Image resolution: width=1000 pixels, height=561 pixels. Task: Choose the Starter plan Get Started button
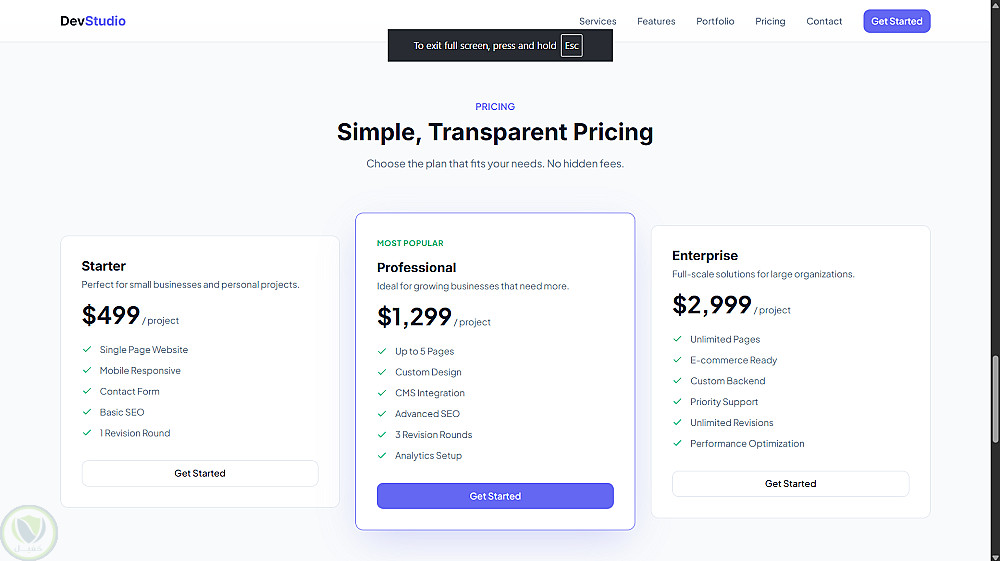pyautogui.click(x=200, y=473)
